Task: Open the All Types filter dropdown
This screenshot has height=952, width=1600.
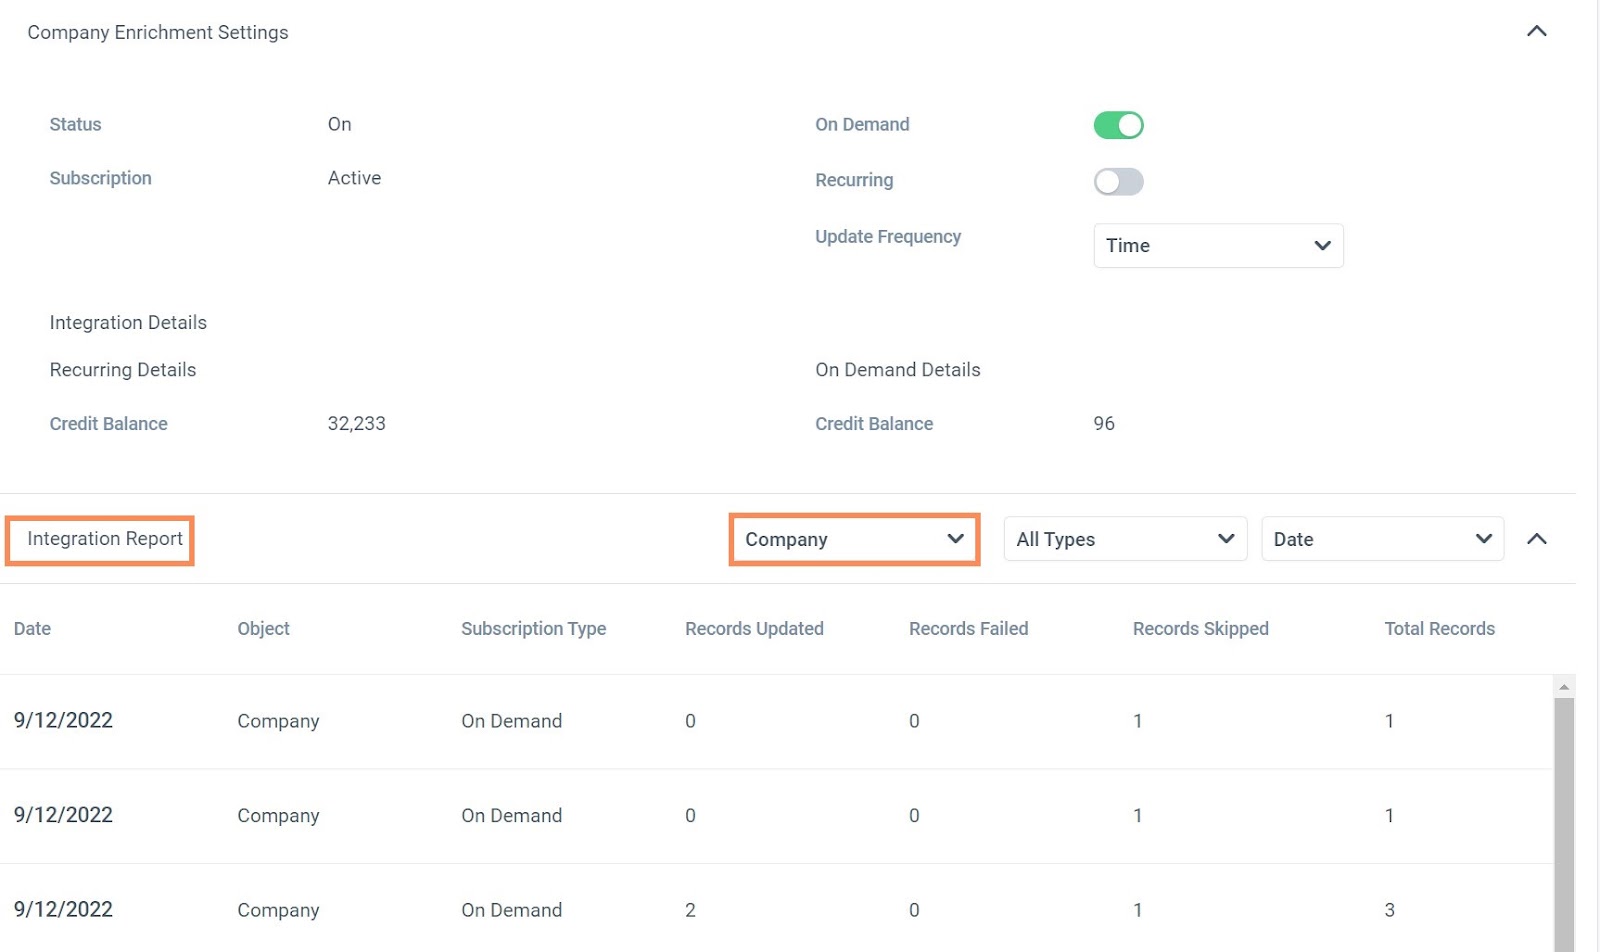Action: coord(1125,540)
